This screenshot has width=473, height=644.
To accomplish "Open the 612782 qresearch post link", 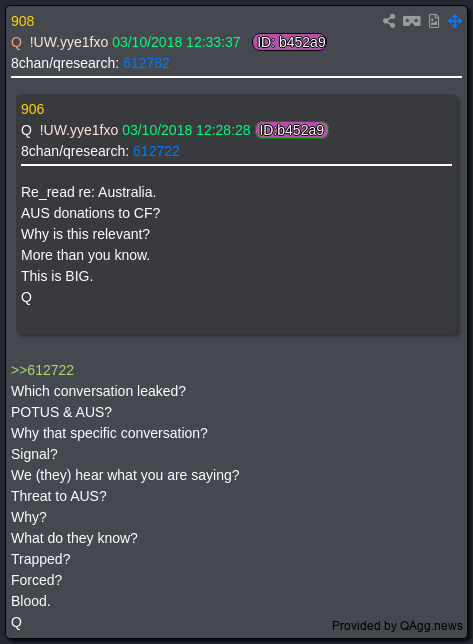I will click(x=146, y=63).
